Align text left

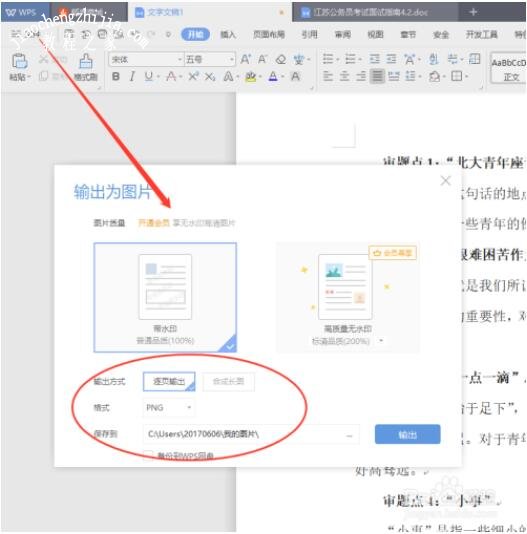tap(328, 76)
